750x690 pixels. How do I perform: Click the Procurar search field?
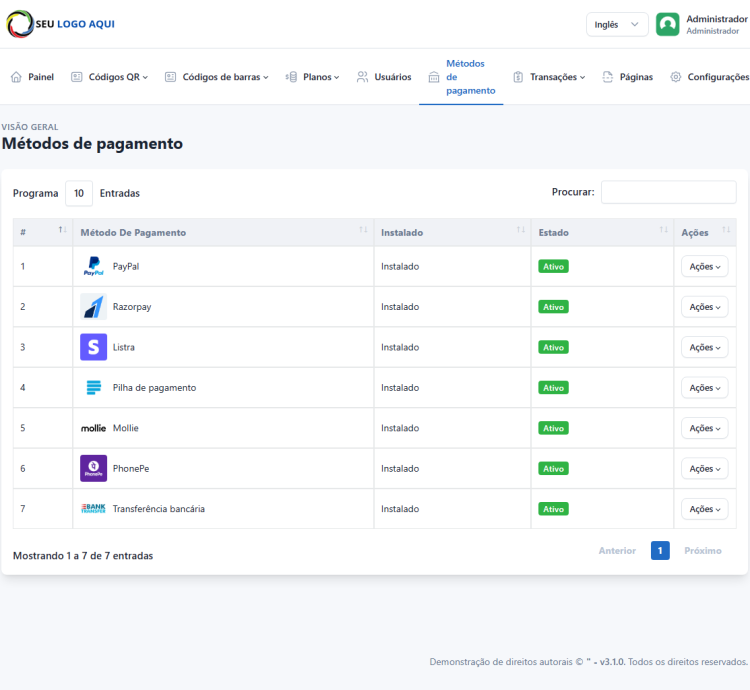(668, 192)
